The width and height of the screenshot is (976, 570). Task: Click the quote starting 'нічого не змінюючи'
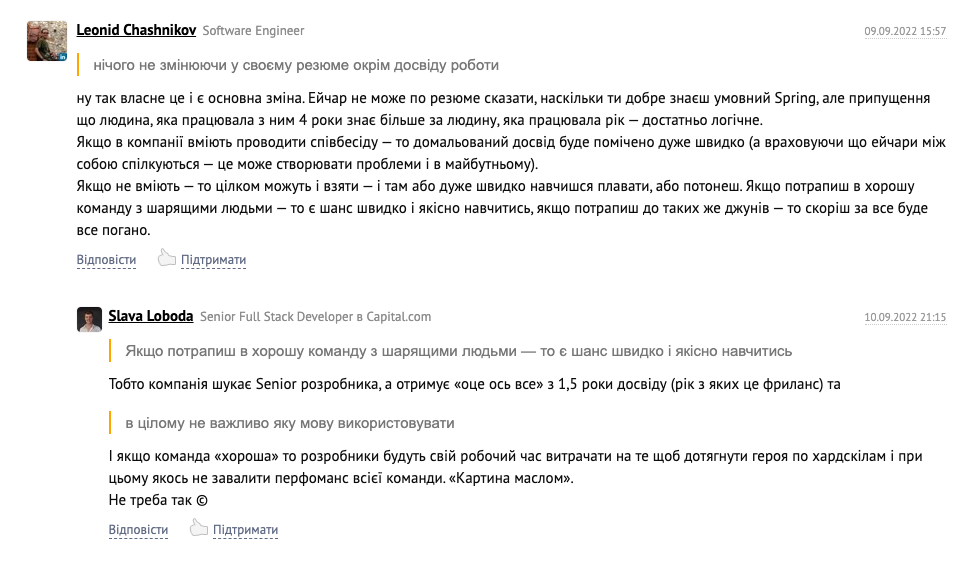pos(296,65)
